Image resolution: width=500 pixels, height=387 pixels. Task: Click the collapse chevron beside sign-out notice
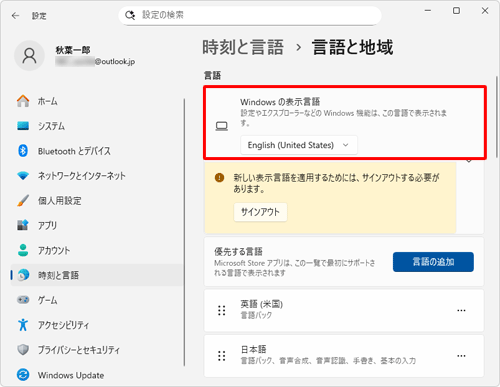469,161
